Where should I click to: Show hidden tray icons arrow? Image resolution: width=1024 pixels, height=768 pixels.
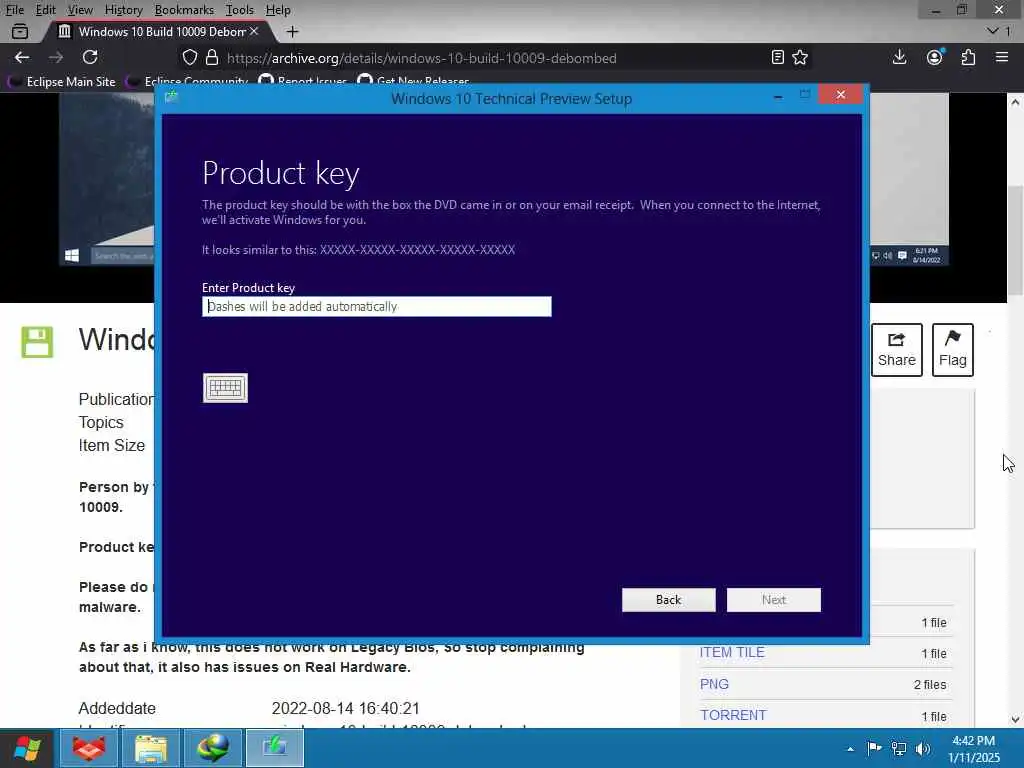pyautogui.click(x=850, y=749)
